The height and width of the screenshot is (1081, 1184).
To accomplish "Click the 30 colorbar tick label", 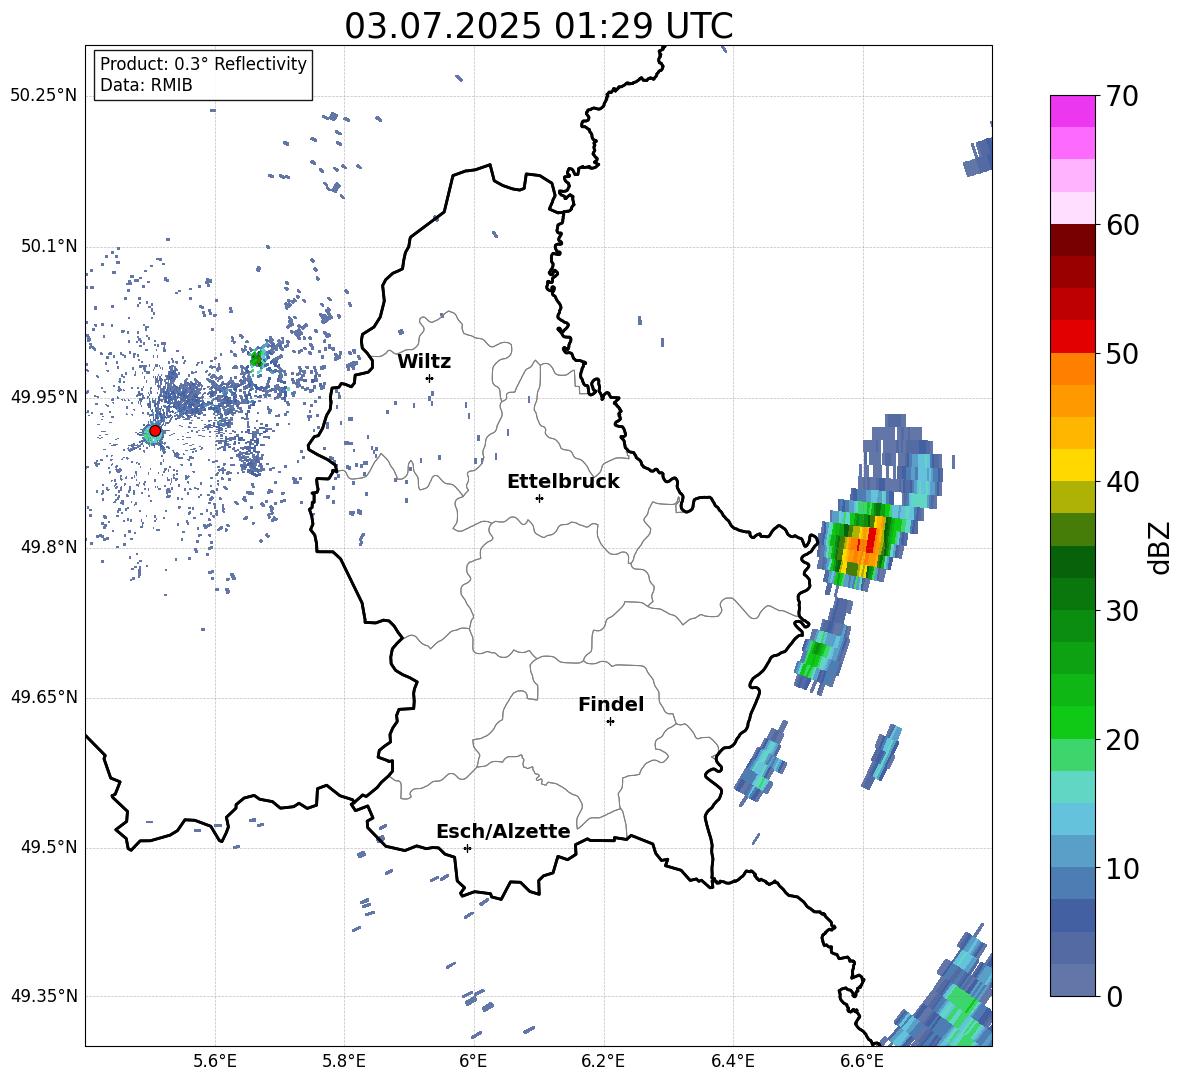I will coord(1122,611).
